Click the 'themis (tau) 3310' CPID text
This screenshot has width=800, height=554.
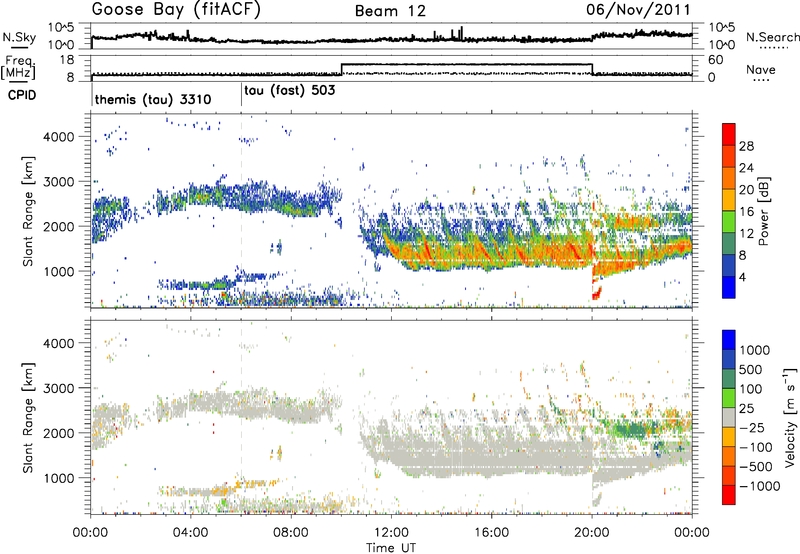click(153, 99)
